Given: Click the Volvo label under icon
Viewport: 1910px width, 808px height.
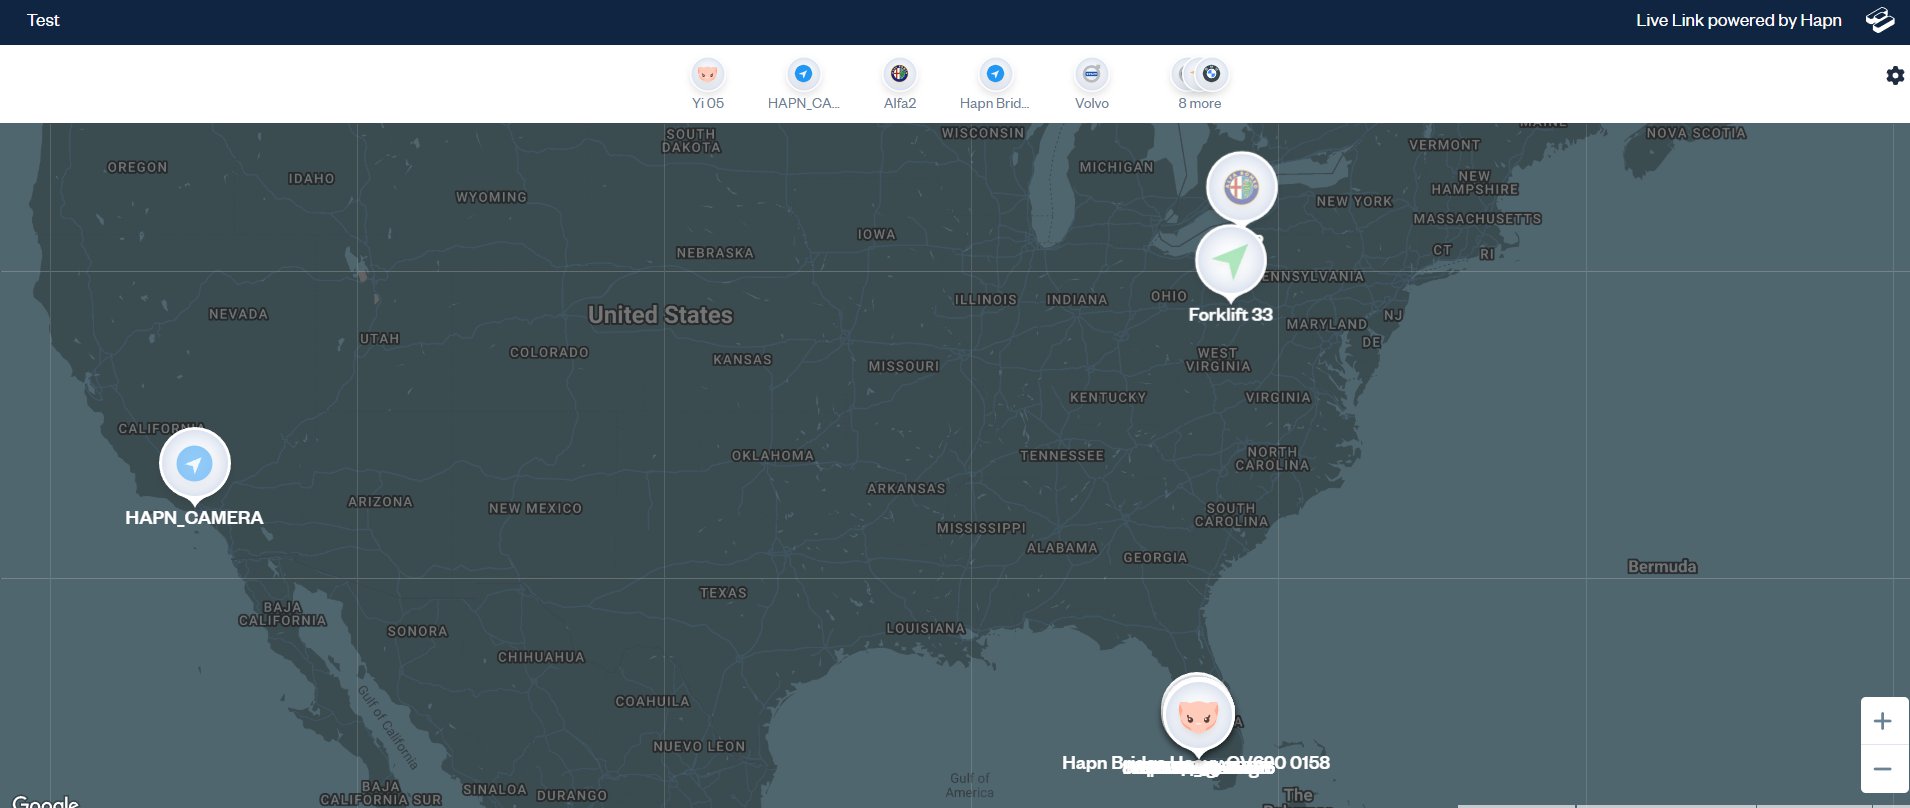Looking at the screenshot, I should (1092, 103).
